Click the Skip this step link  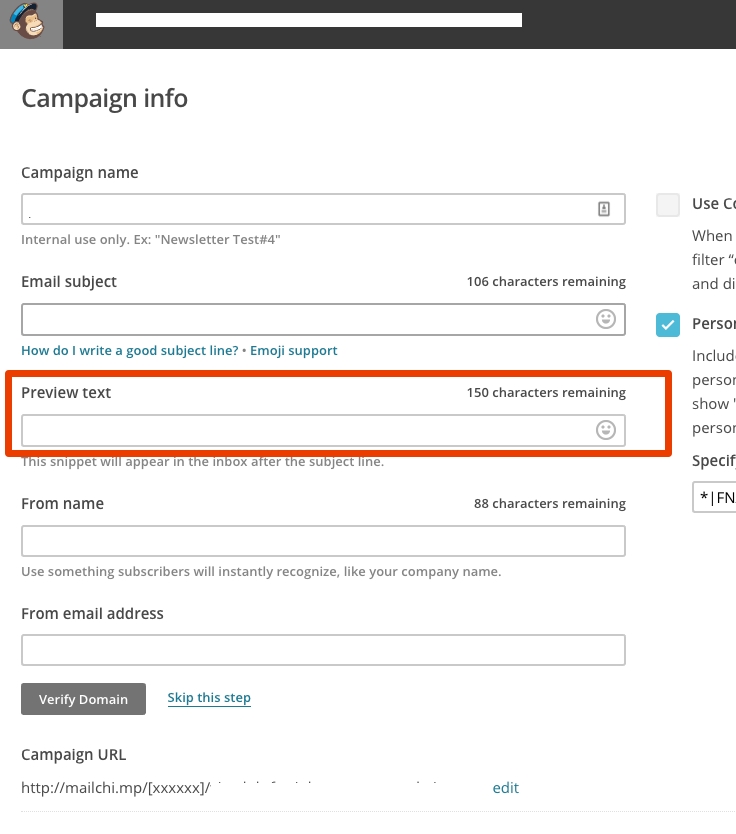point(209,697)
